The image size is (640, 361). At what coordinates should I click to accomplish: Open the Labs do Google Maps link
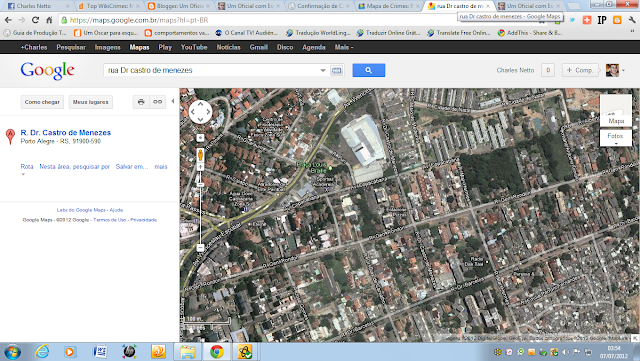[81, 210]
